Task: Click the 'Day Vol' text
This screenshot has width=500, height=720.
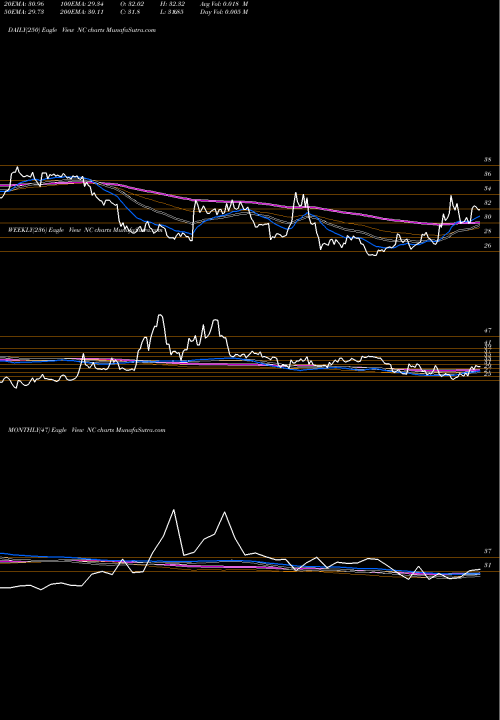Action: (224, 12)
